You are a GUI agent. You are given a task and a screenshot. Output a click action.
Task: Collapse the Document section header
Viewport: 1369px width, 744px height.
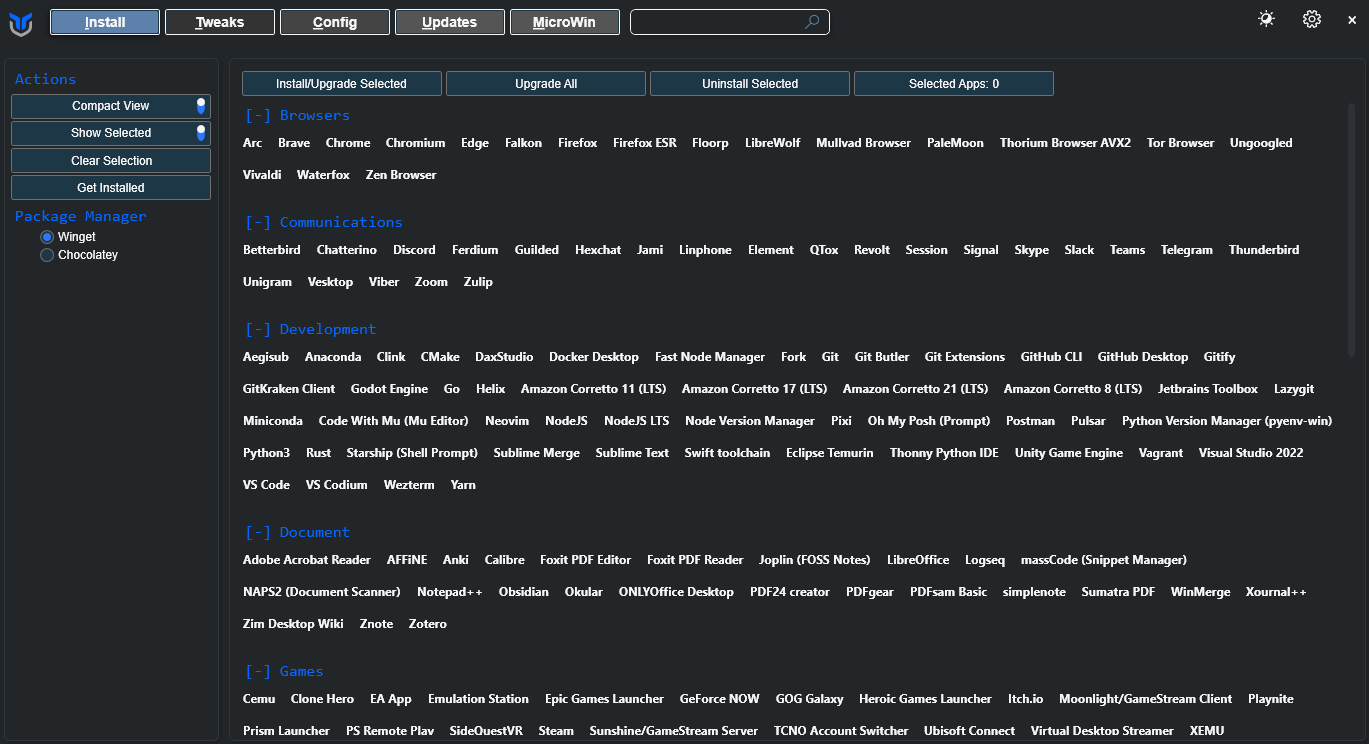(x=258, y=532)
